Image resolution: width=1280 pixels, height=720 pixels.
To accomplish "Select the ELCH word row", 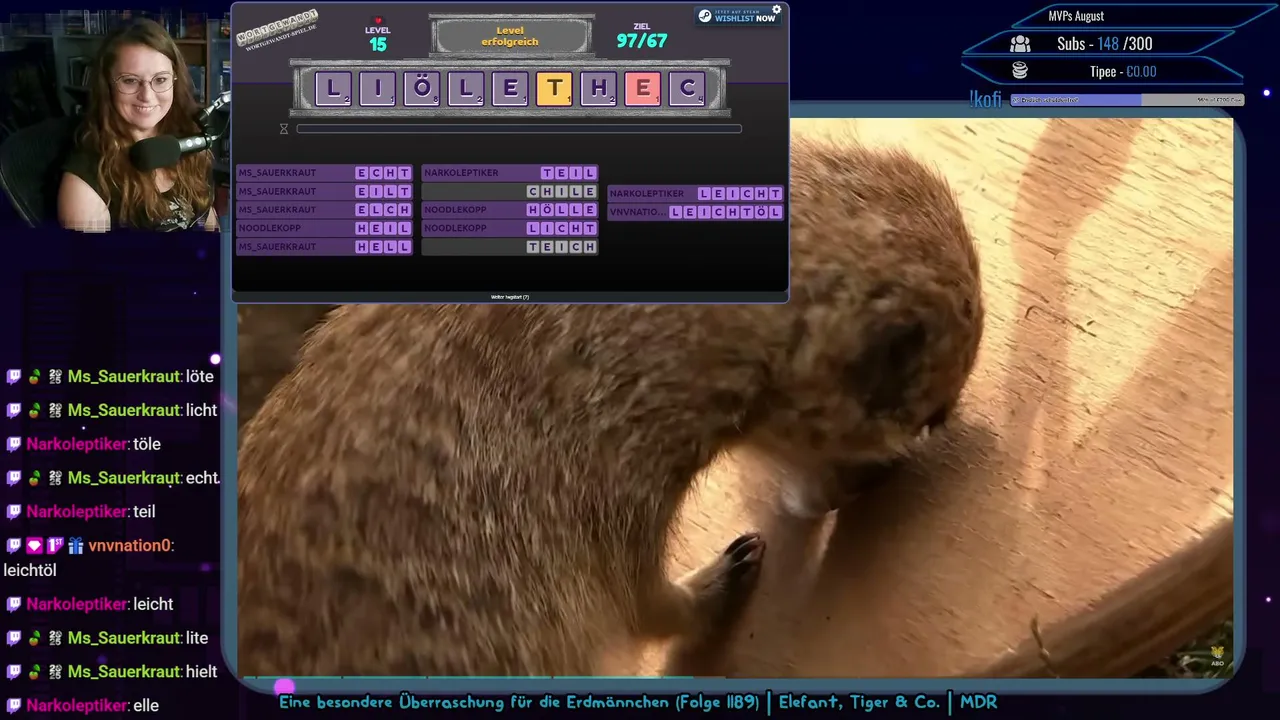I will tap(324, 210).
